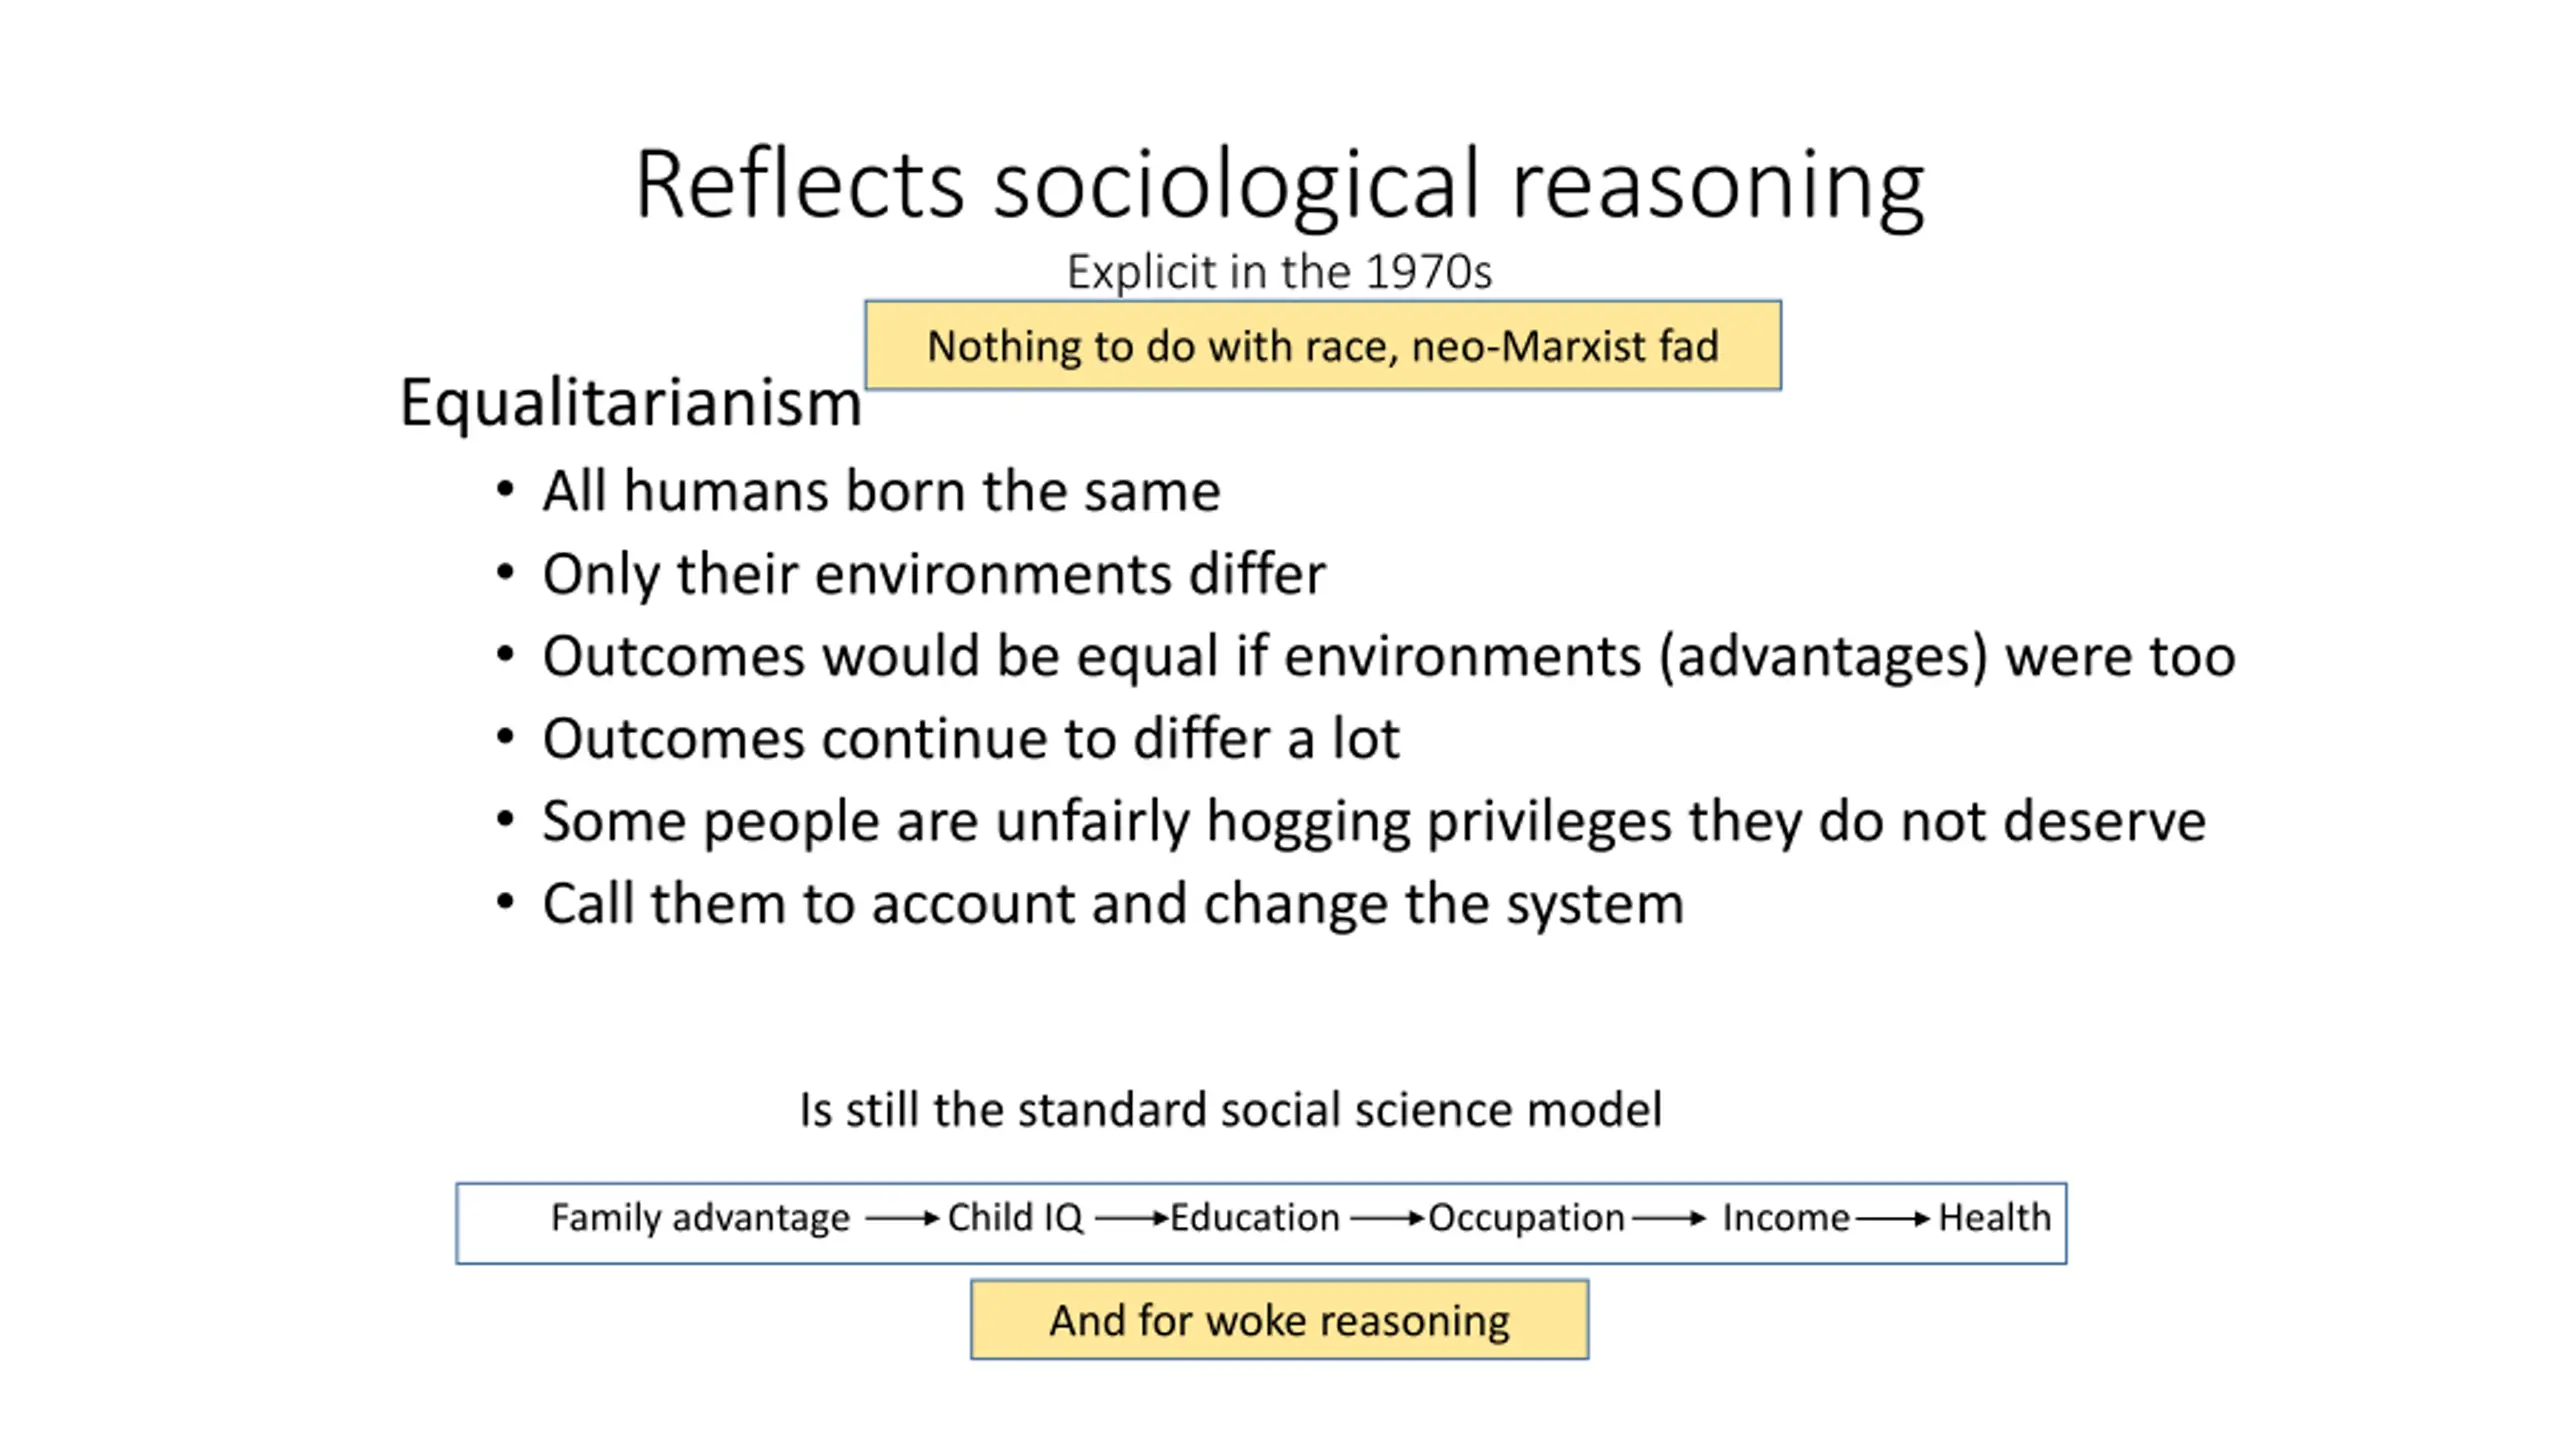Select 'Education' in the flow diagram
The width and height of the screenshot is (2560, 1440).
point(1255,1218)
